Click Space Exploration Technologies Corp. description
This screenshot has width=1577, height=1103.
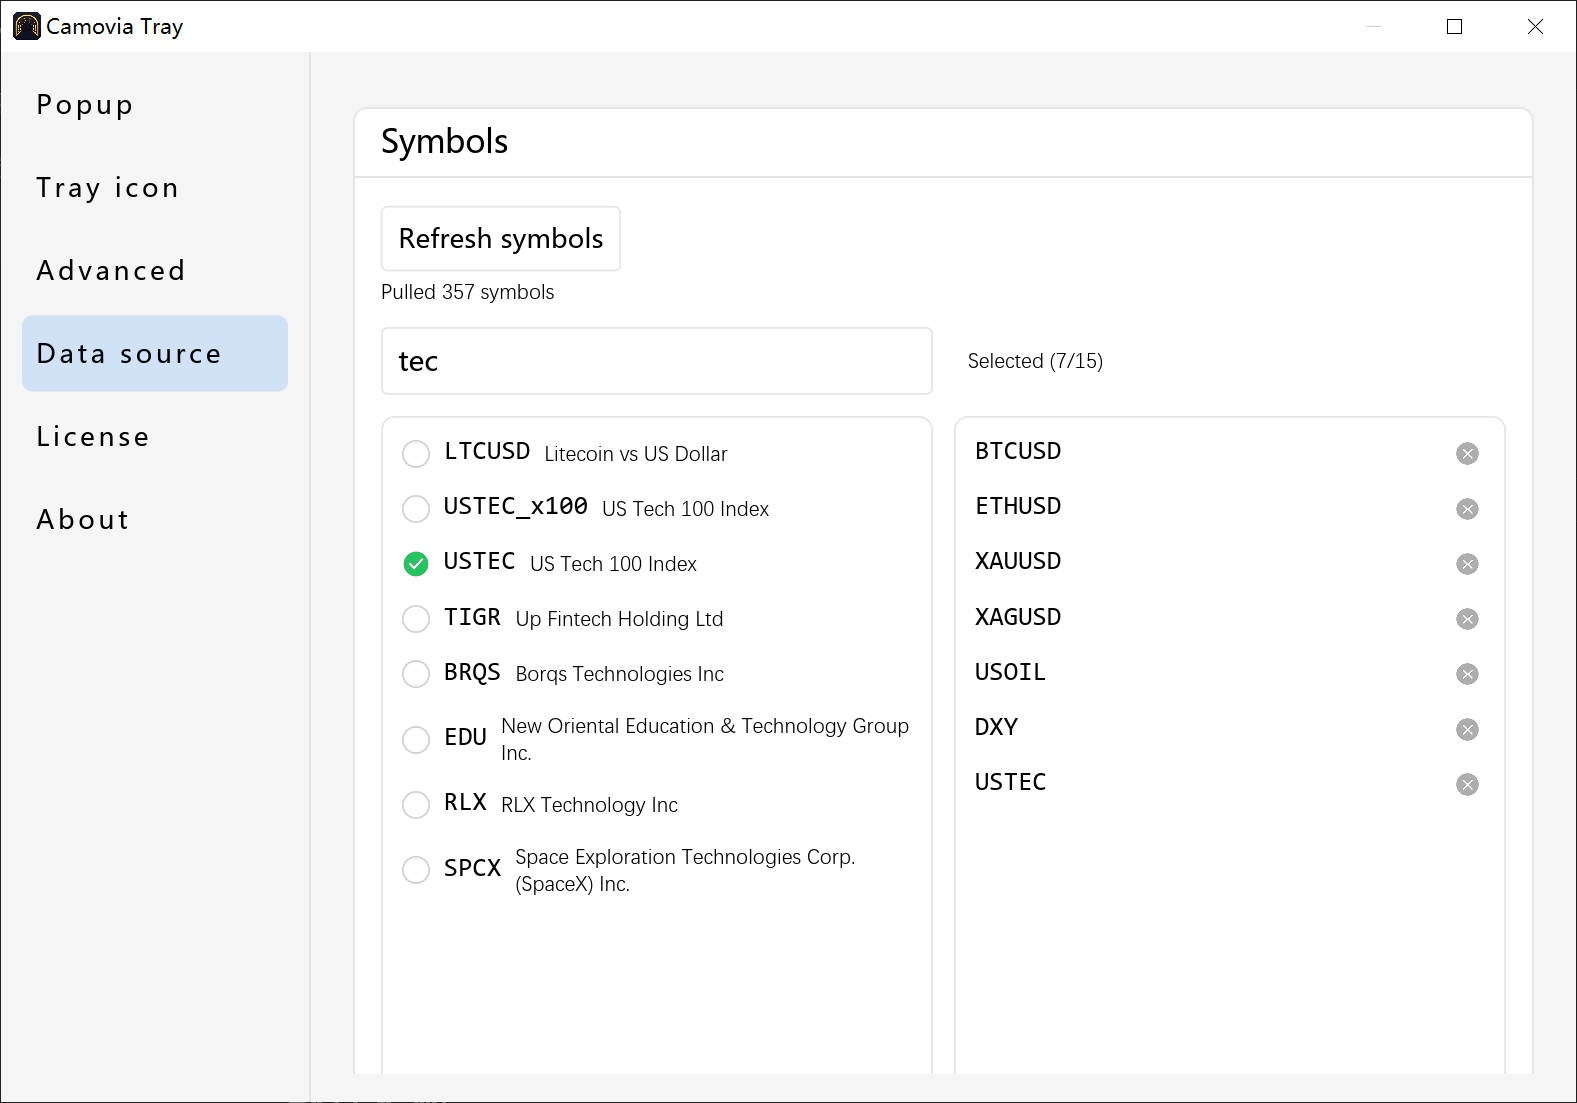[685, 870]
